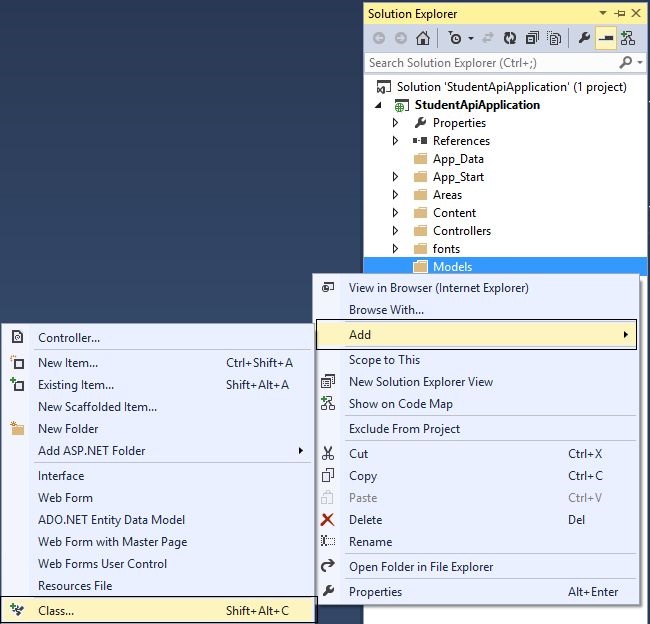
Task: Click Rename in the context menu
Action: [476, 541]
